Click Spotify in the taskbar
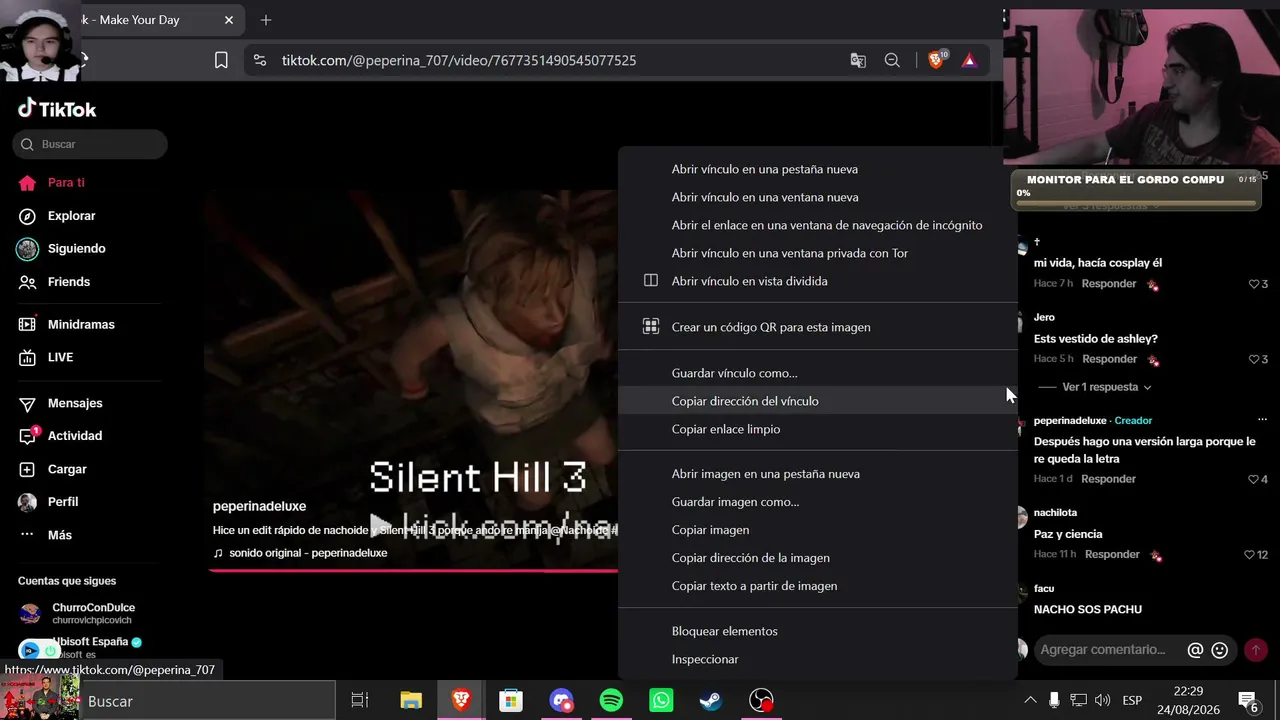The height and width of the screenshot is (720, 1280). pyautogui.click(x=611, y=701)
